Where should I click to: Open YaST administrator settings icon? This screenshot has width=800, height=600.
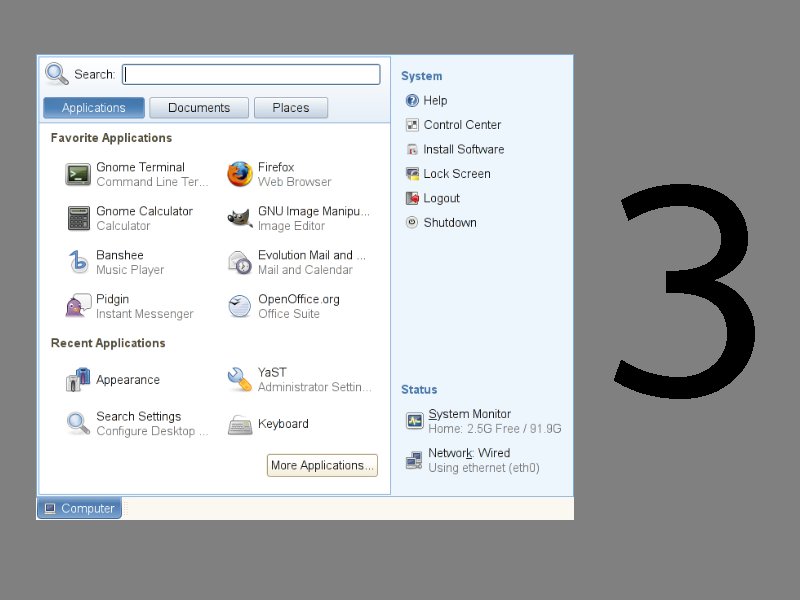pyautogui.click(x=239, y=379)
